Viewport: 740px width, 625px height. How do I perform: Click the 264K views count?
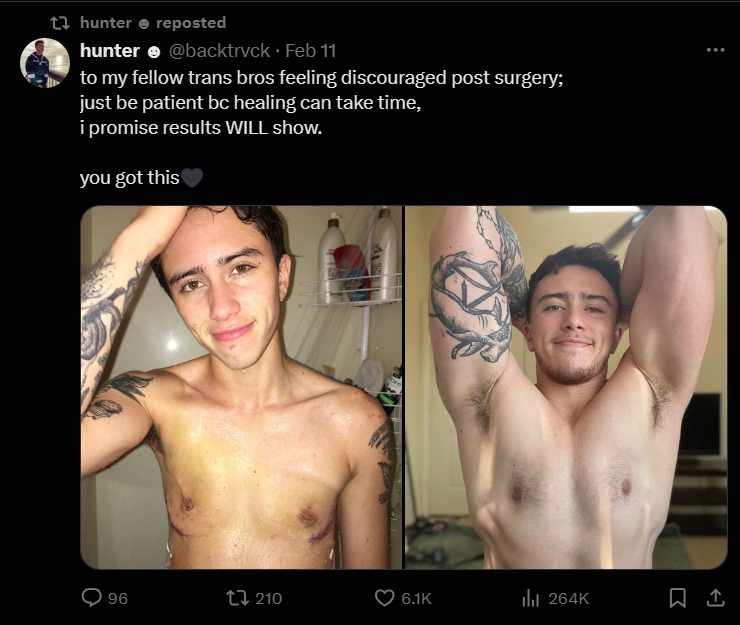point(569,599)
